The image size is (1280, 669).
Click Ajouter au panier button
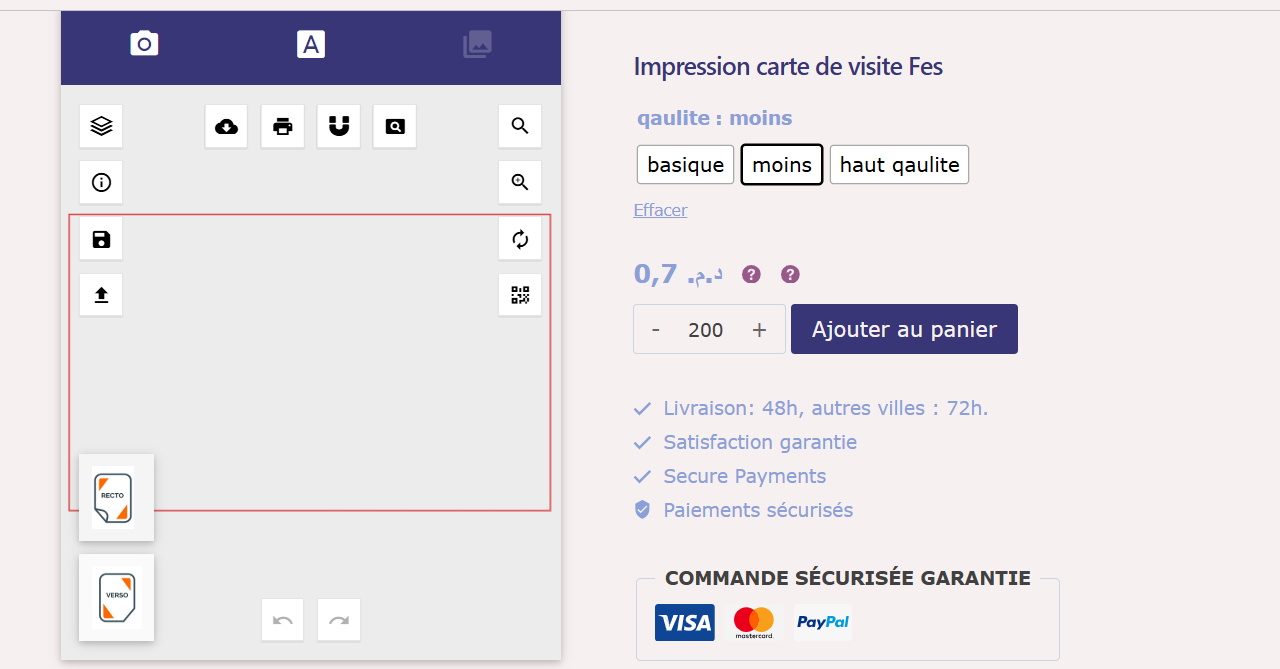tap(904, 329)
